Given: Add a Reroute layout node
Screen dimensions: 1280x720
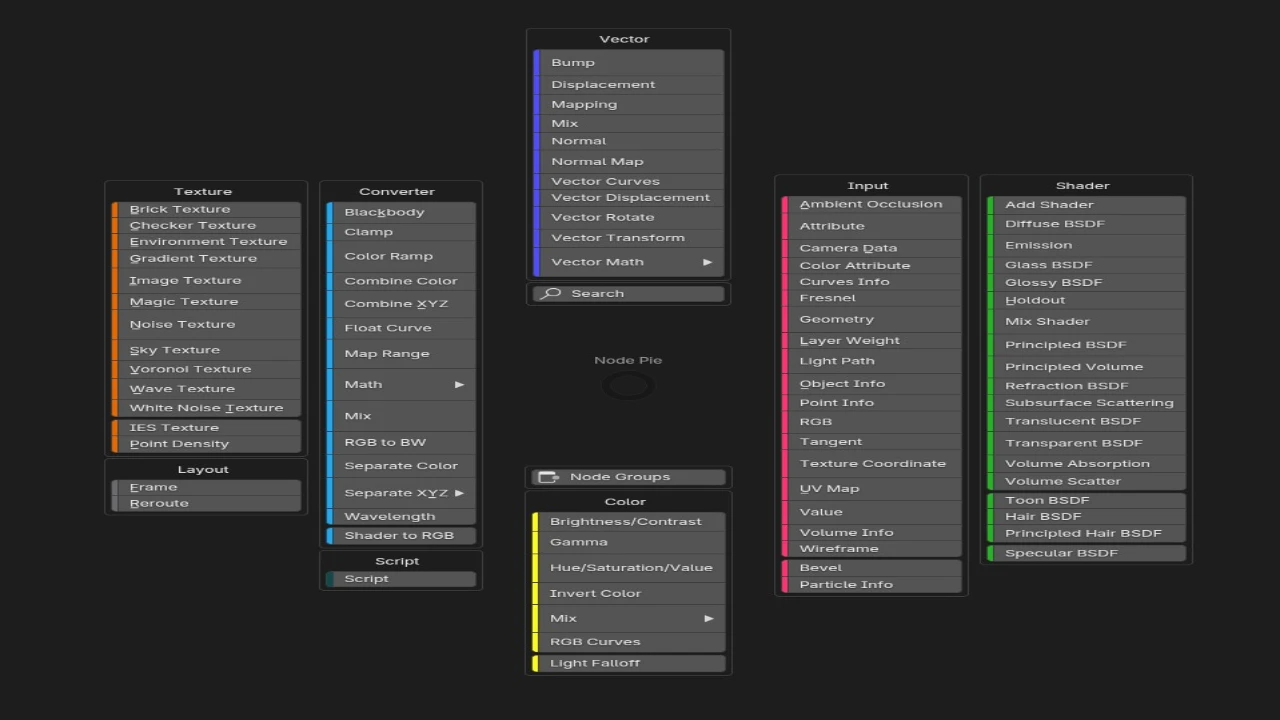Looking at the screenshot, I should (x=159, y=504).
